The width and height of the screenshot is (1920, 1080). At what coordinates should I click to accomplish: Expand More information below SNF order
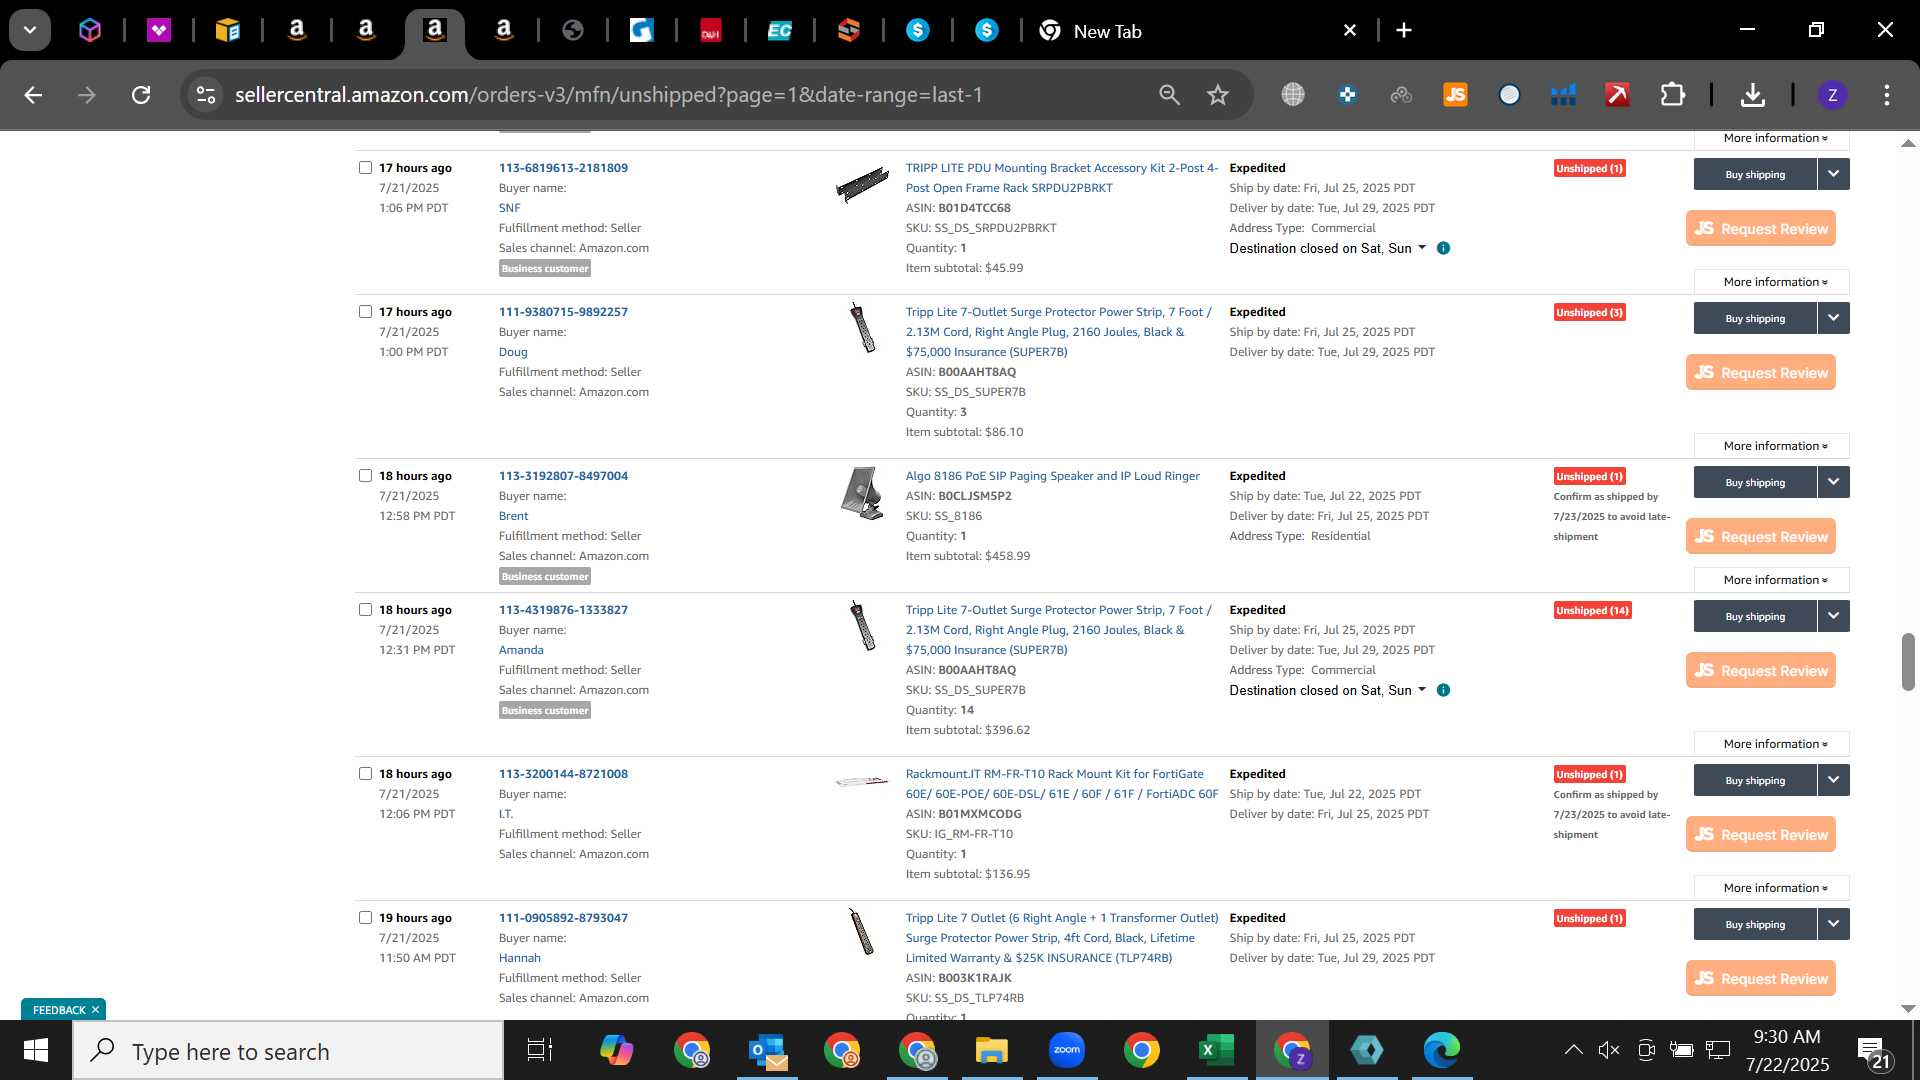pos(1774,282)
